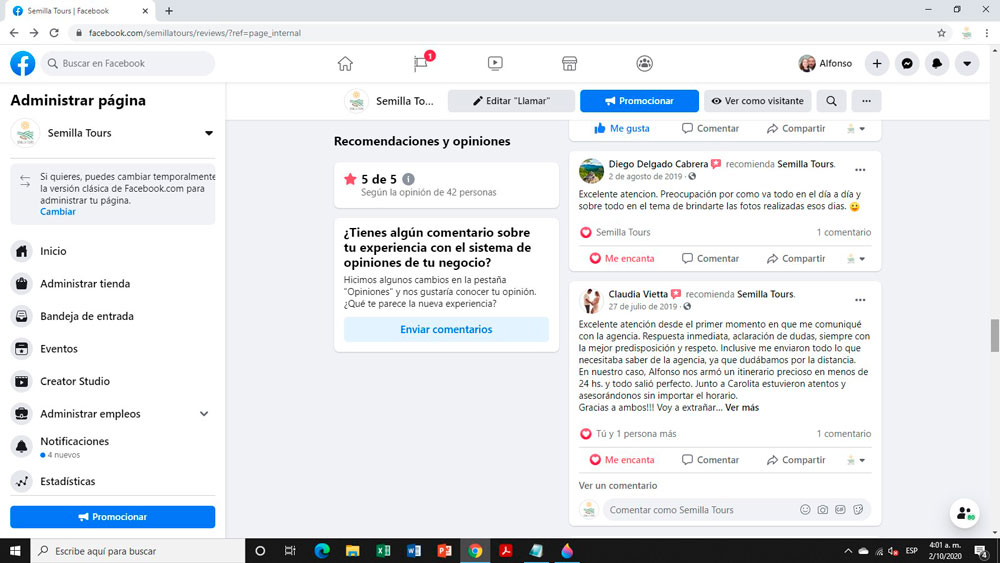This screenshot has width=1000, height=563.
Task: Open options menu on Claudia Vietta's review
Action: pos(860,300)
